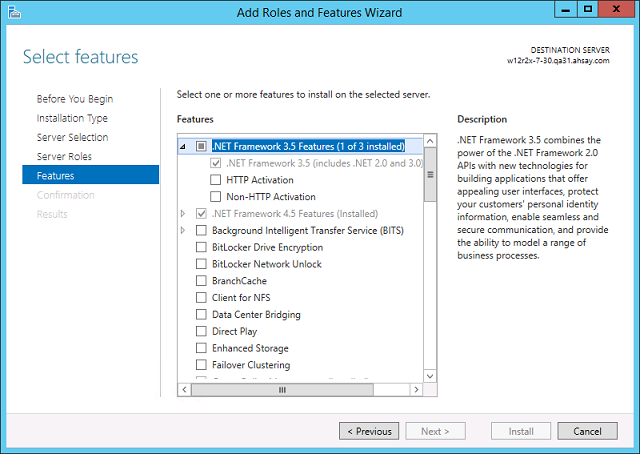Click the horizontal scroll left arrow

coord(184,390)
